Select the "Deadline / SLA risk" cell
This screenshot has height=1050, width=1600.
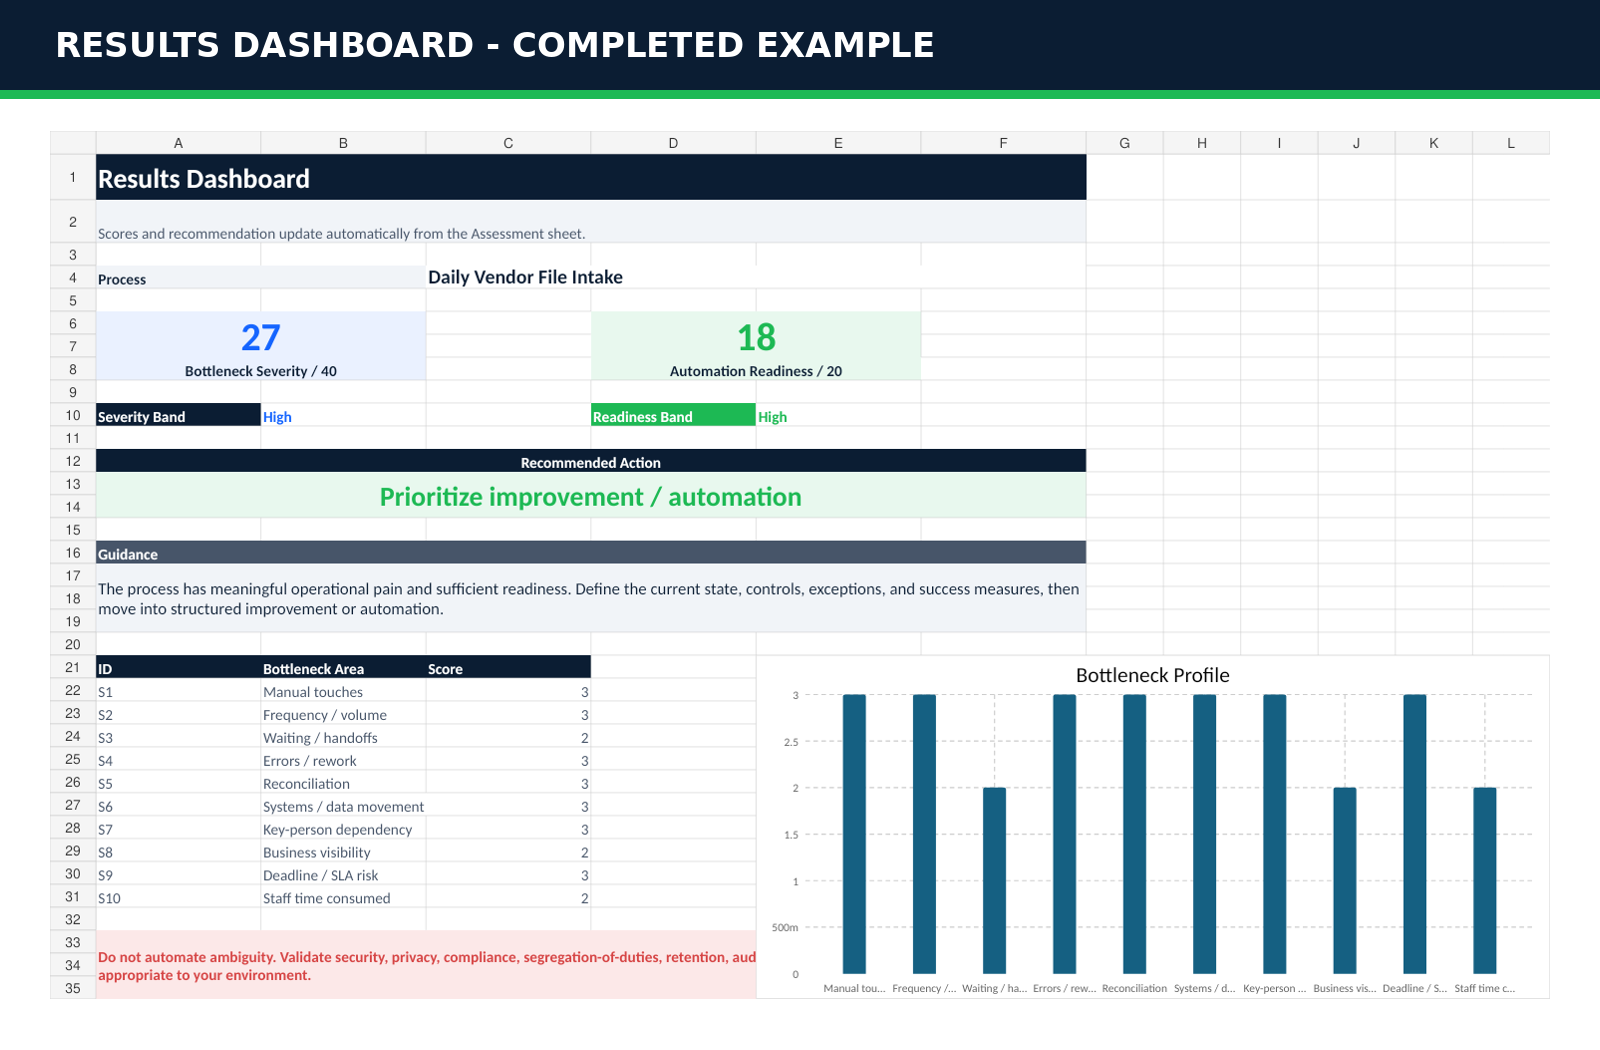click(x=343, y=875)
